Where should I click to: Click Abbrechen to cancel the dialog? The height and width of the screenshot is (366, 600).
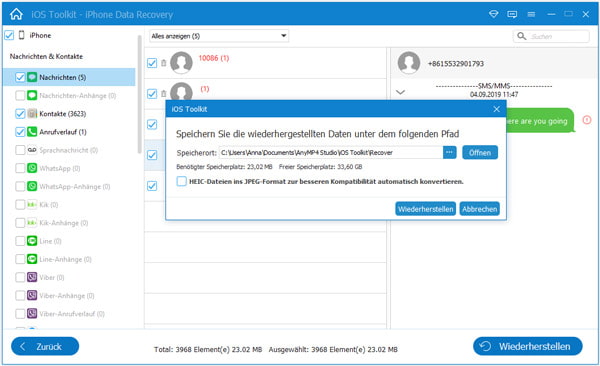[479, 209]
